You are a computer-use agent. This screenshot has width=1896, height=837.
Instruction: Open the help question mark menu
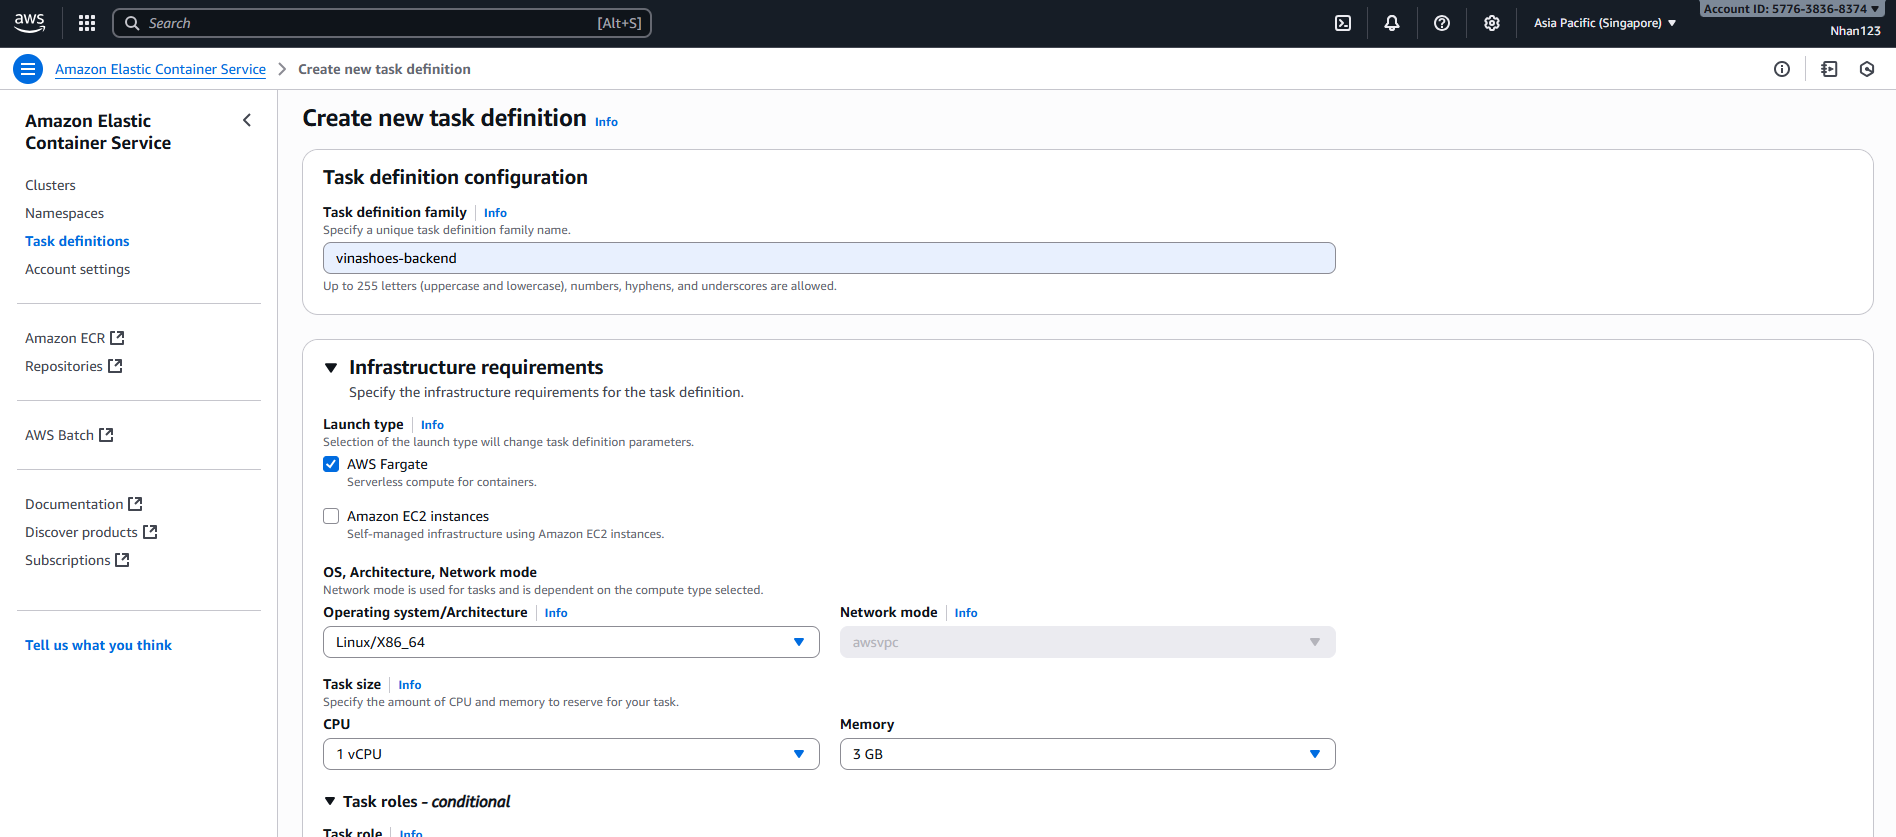coord(1442,23)
